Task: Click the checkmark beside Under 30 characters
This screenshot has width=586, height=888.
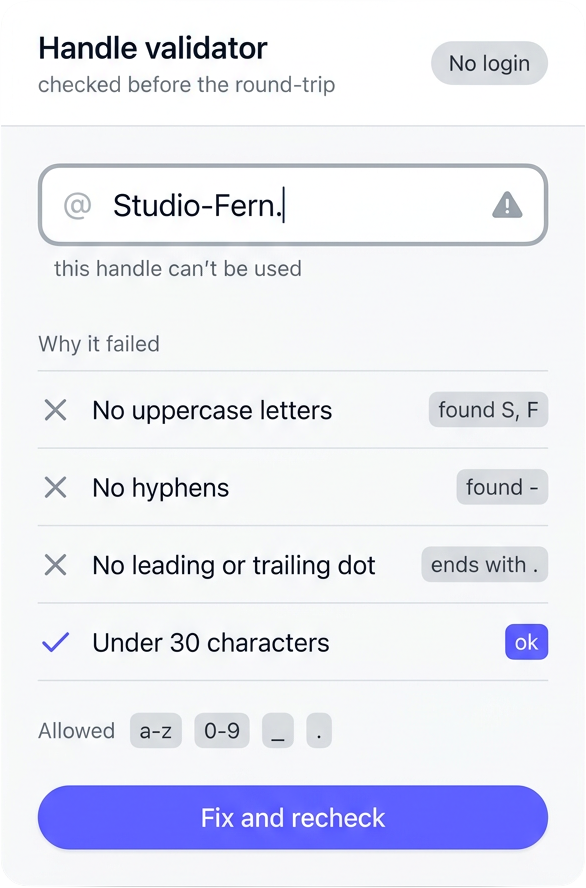Action: click(x=55, y=642)
